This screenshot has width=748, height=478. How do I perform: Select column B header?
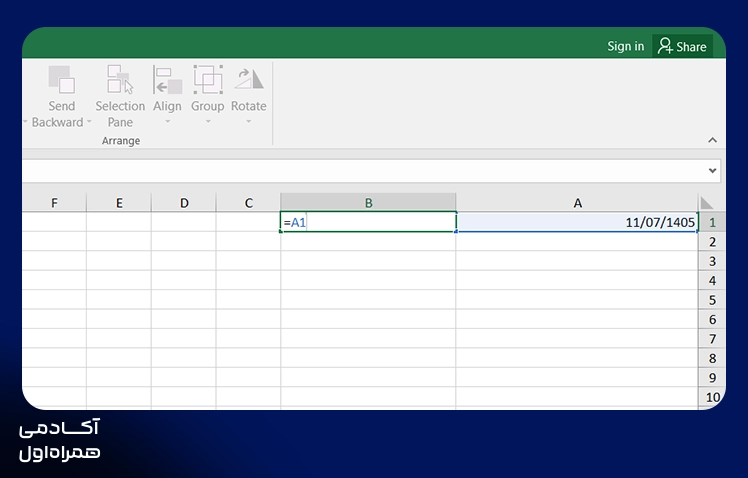click(368, 203)
